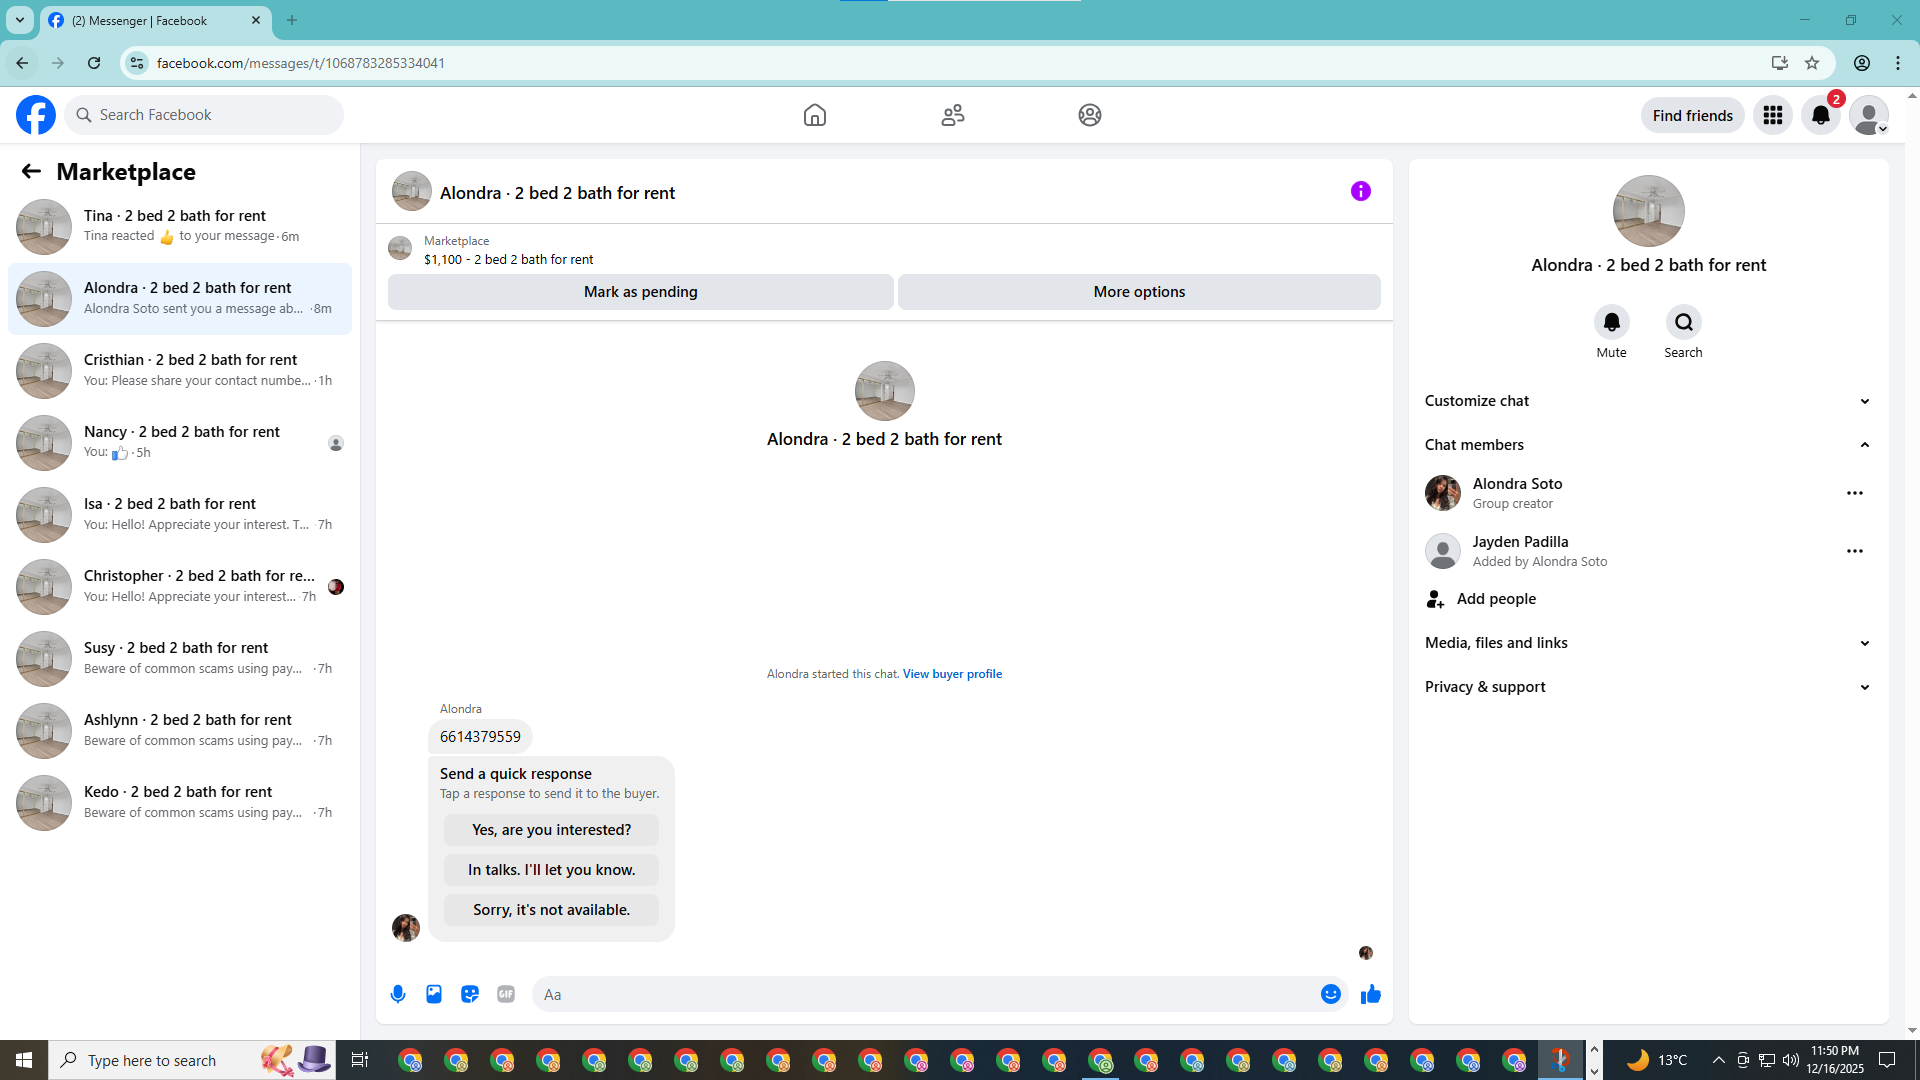Open the Friends icon in top navigation

click(953, 115)
